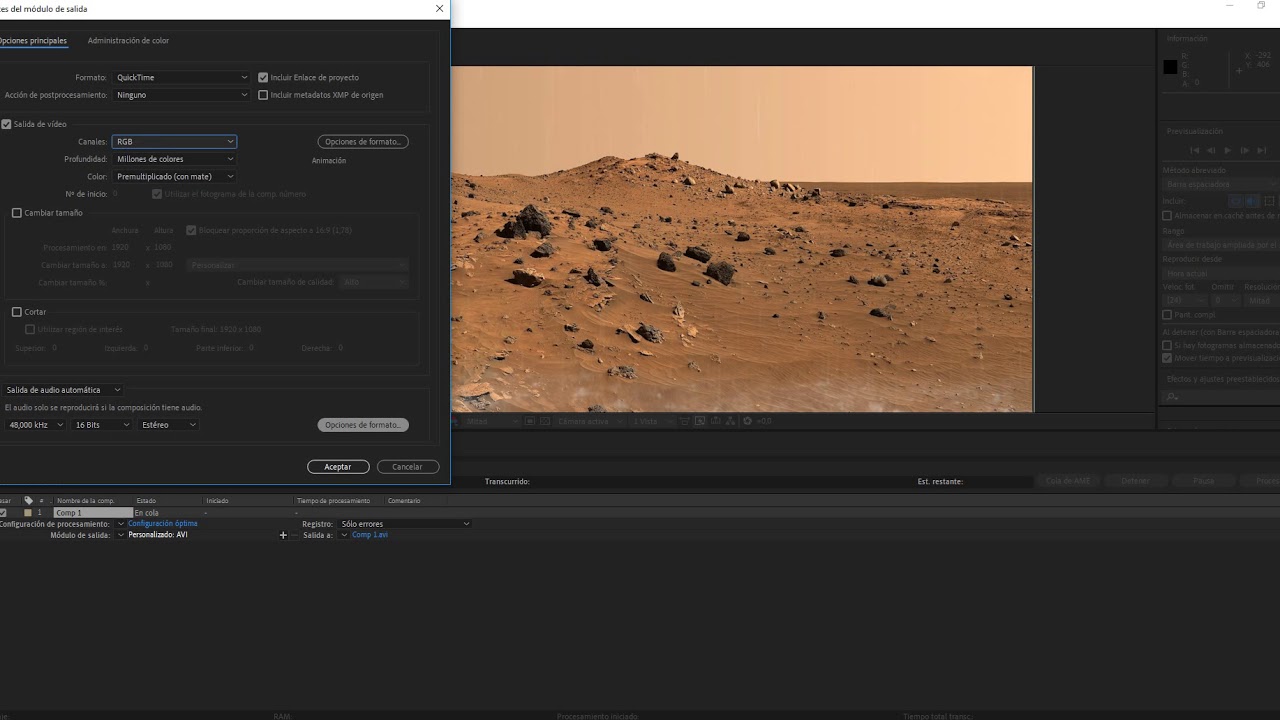Select Comp 1 name in render queue
1280x720 pixels.
[93, 513]
